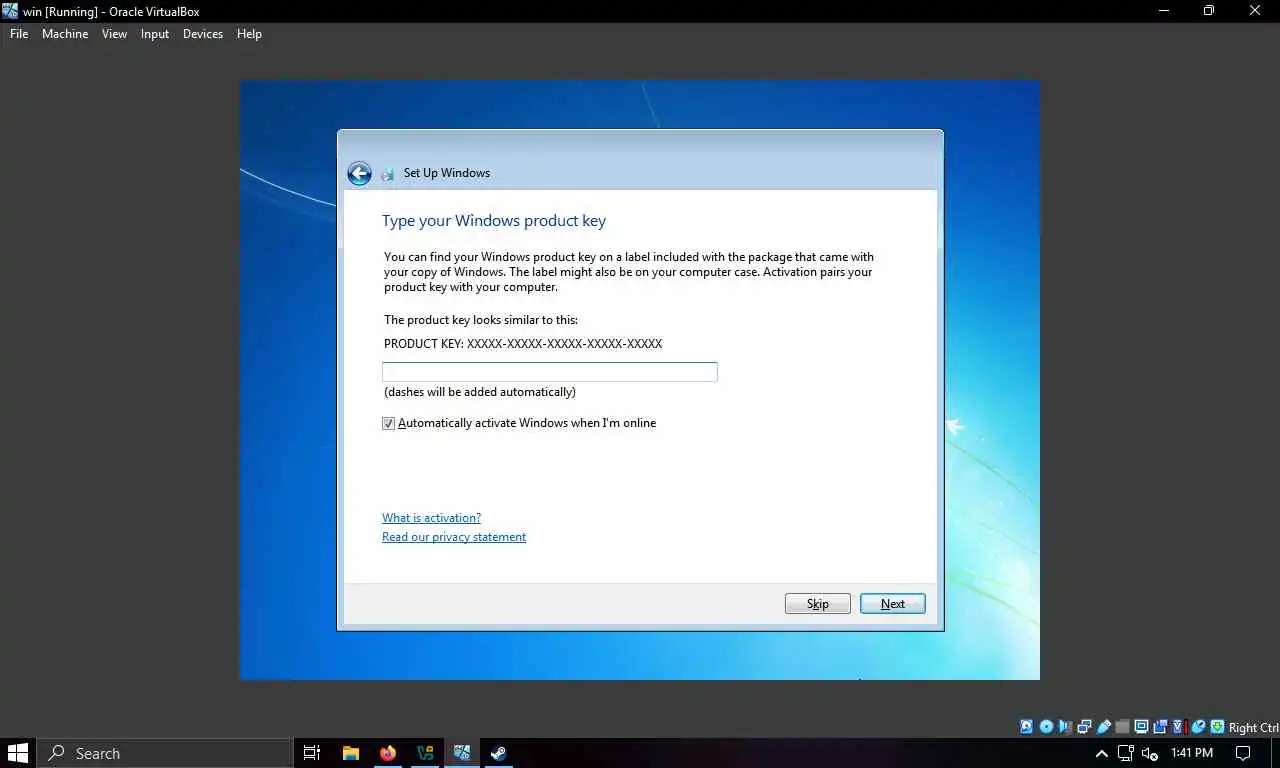Focus the product key text field
The image size is (1280, 768).
tap(550, 372)
